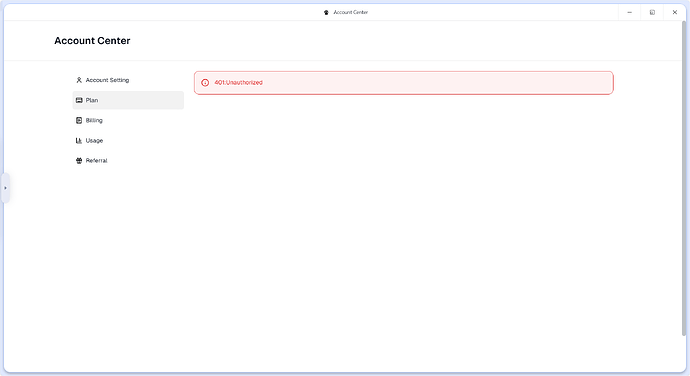Maximize the Account Center window
Viewport: 690px width, 376px height.
pyautogui.click(x=652, y=12)
